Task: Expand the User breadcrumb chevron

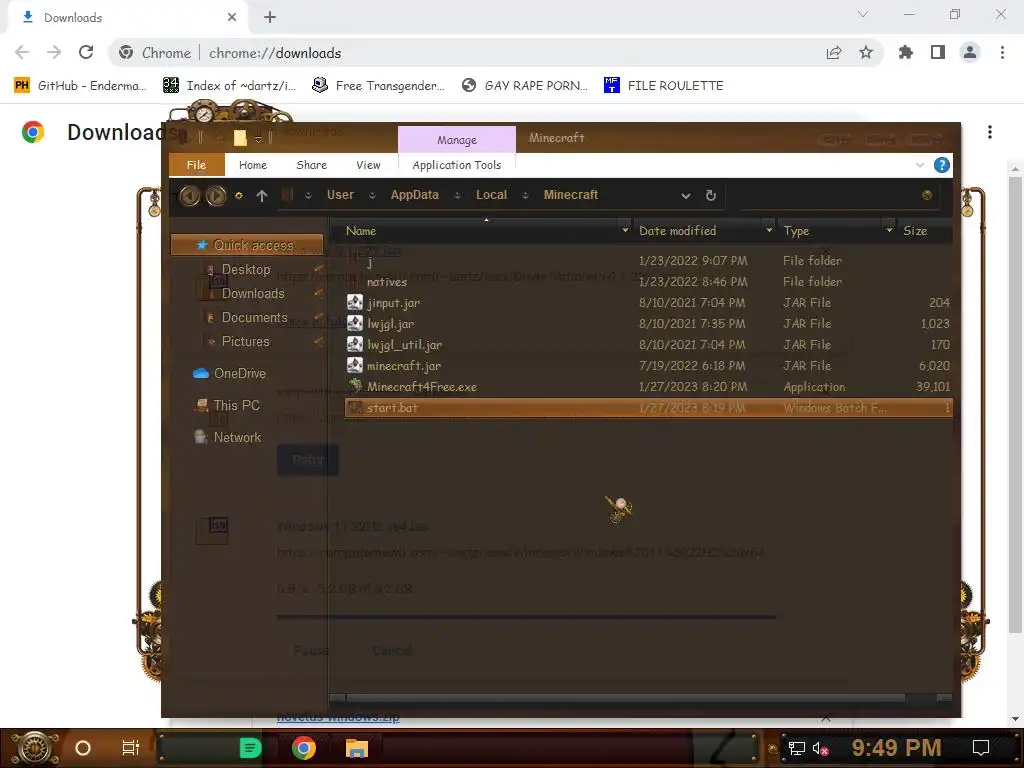Action: [x=372, y=195]
